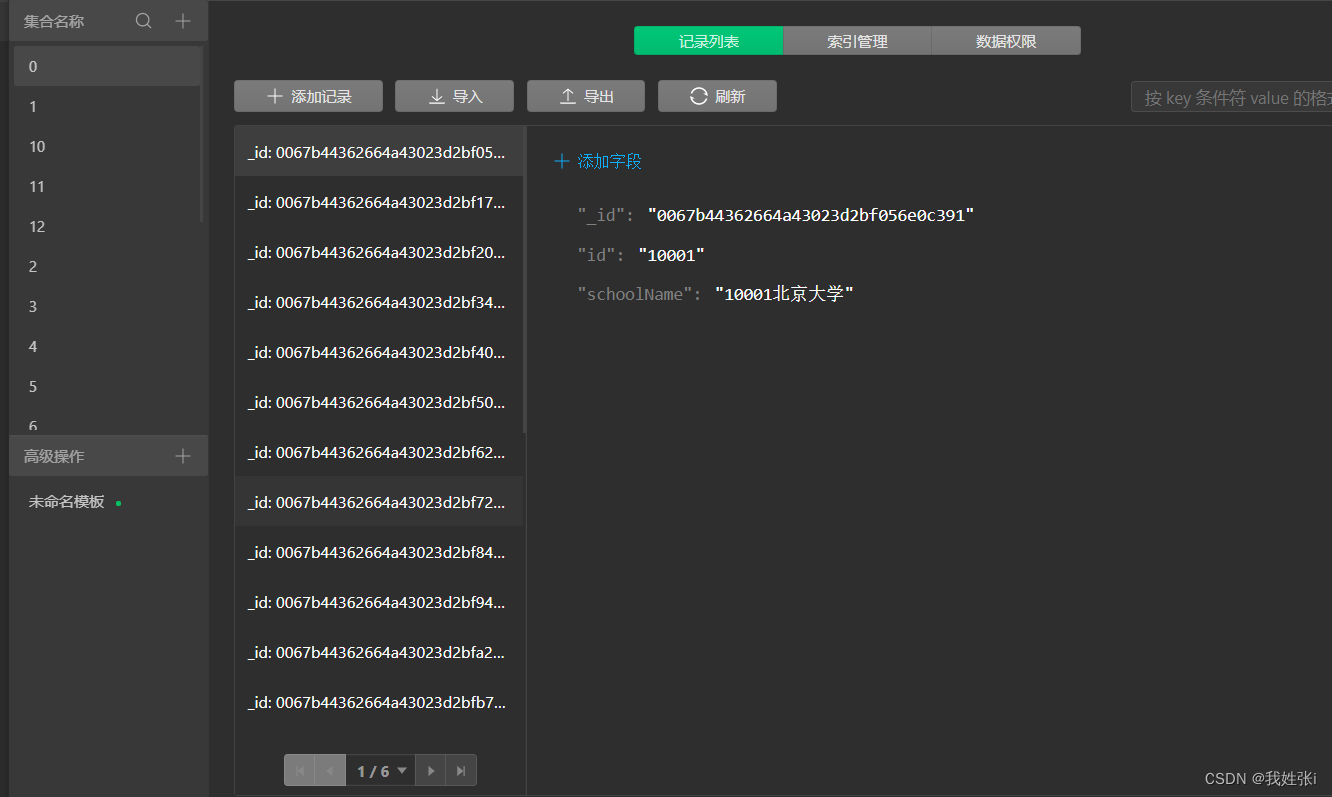Click the id value "10001"

click(671, 255)
